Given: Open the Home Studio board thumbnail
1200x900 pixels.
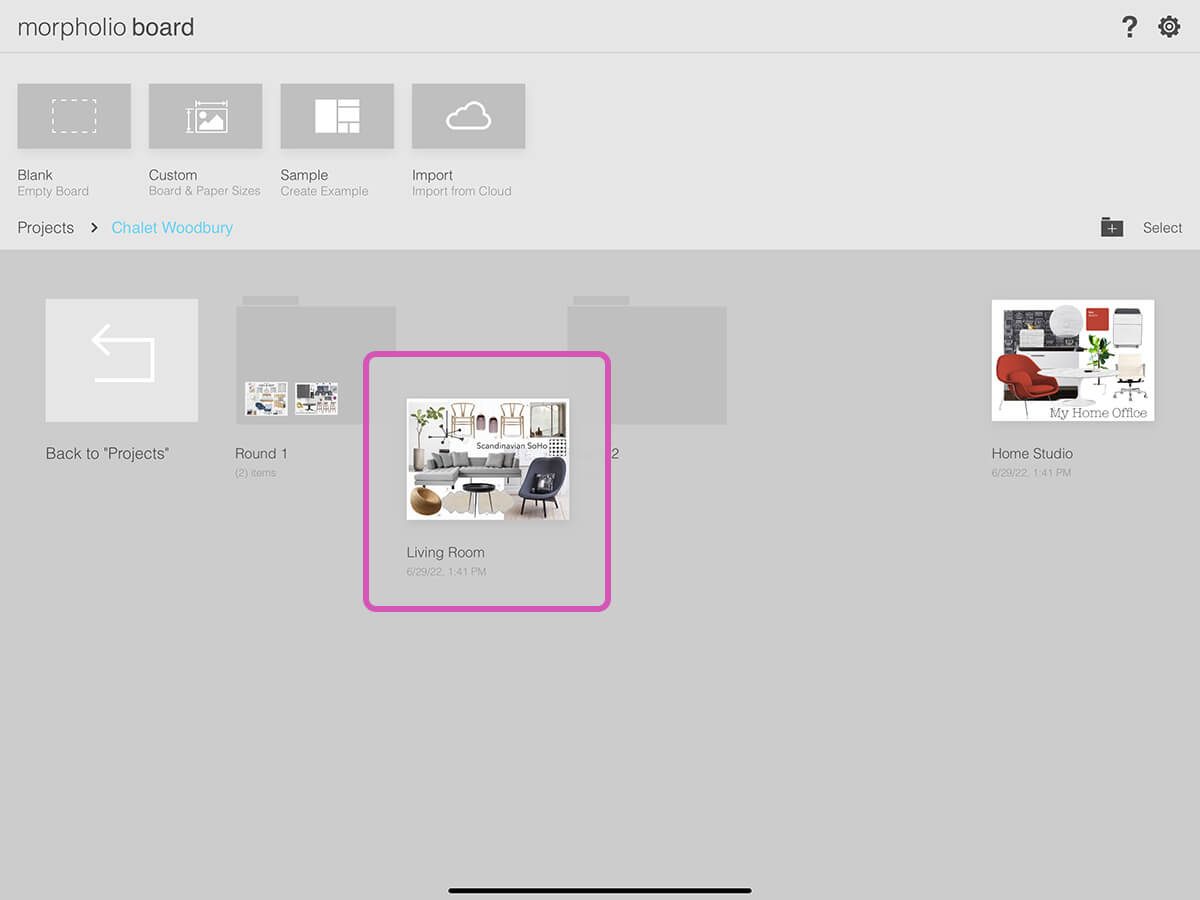Looking at the screenshot, I should 1072,360.
